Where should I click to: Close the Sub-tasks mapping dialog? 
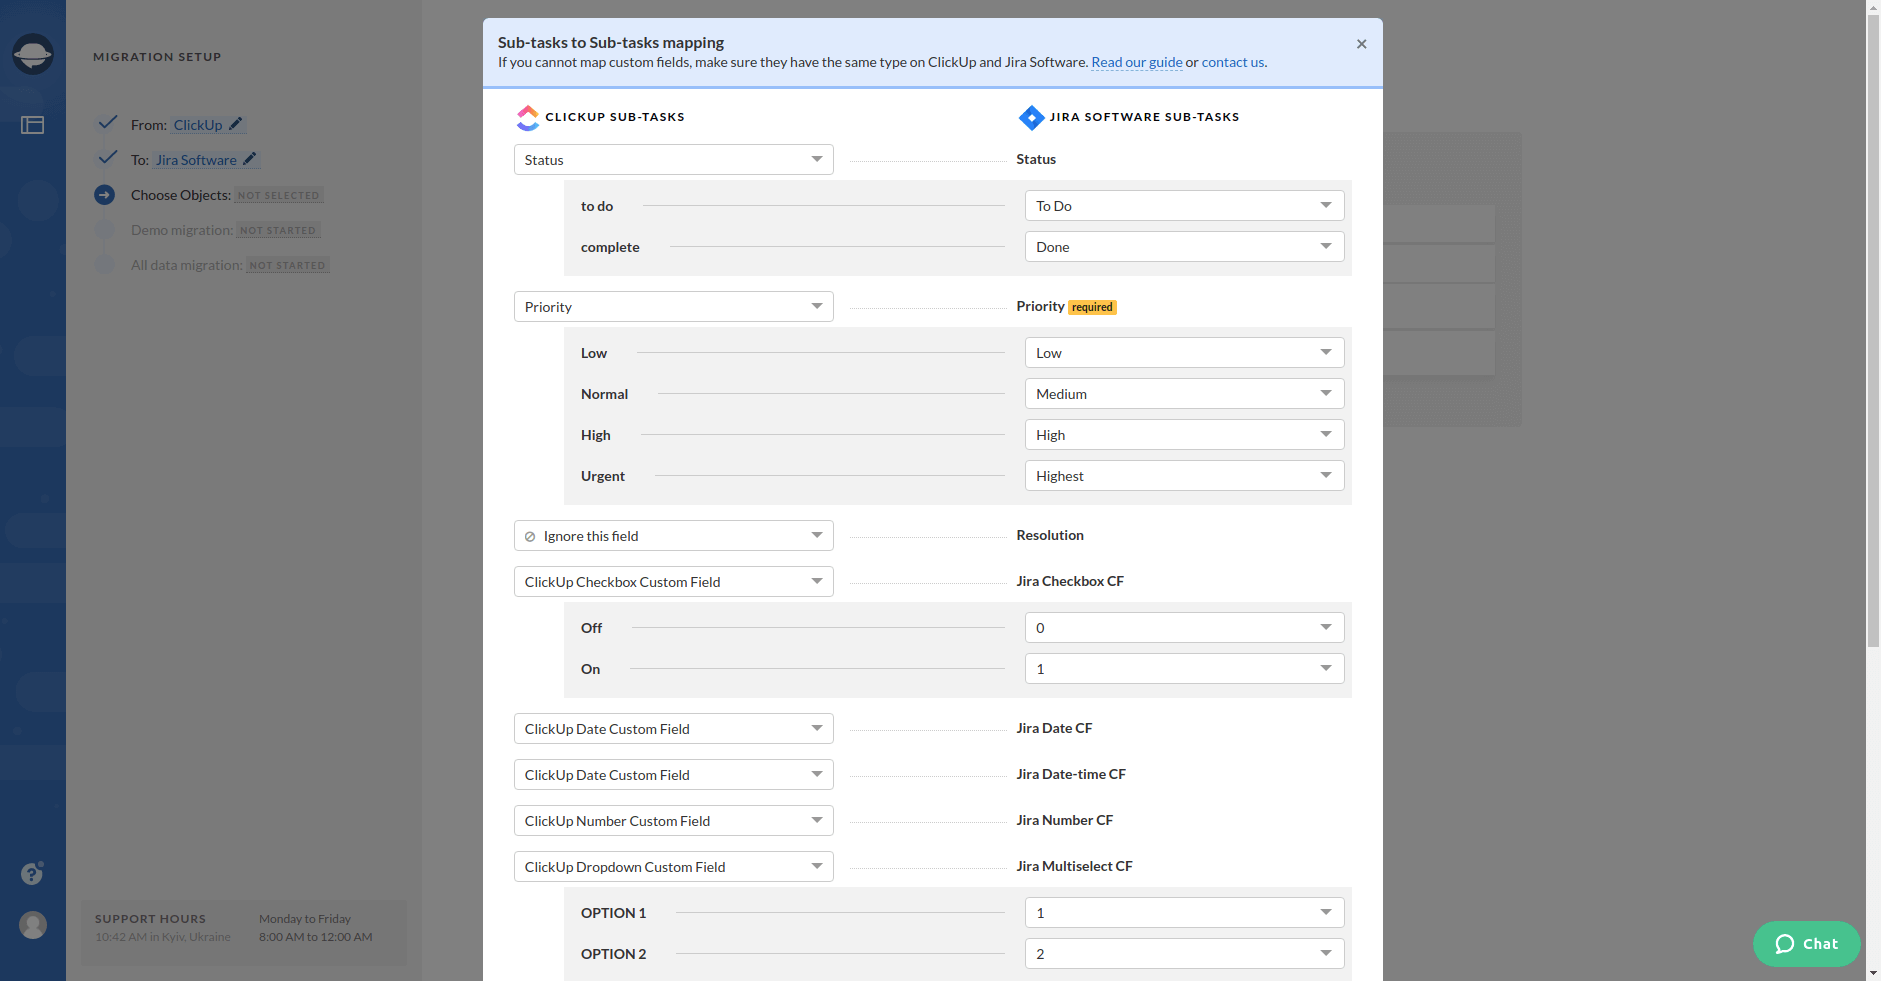tap(1360, 43)
